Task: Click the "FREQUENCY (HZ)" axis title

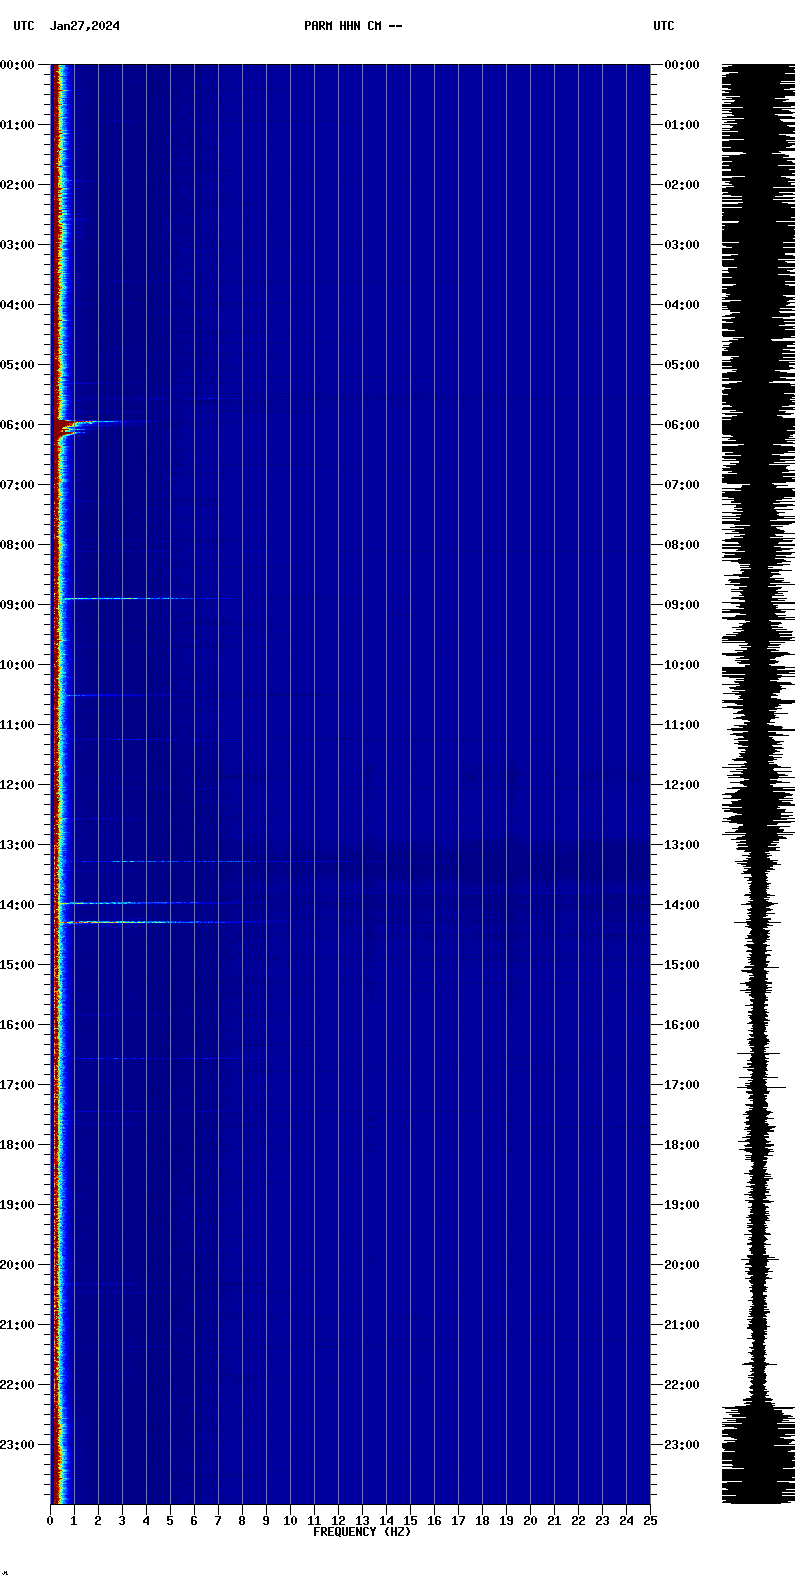Action: [362, 1532]
